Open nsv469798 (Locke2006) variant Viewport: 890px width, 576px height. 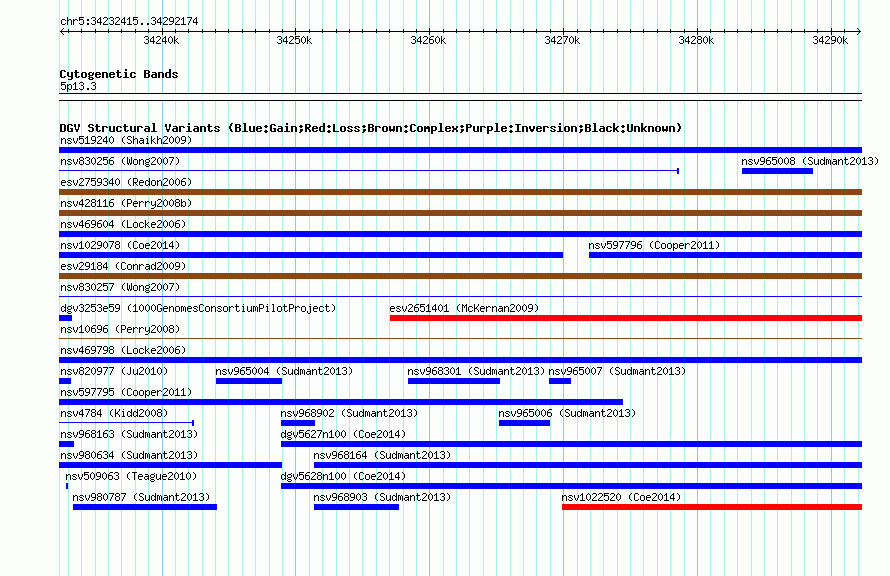(x=123, y=350)
